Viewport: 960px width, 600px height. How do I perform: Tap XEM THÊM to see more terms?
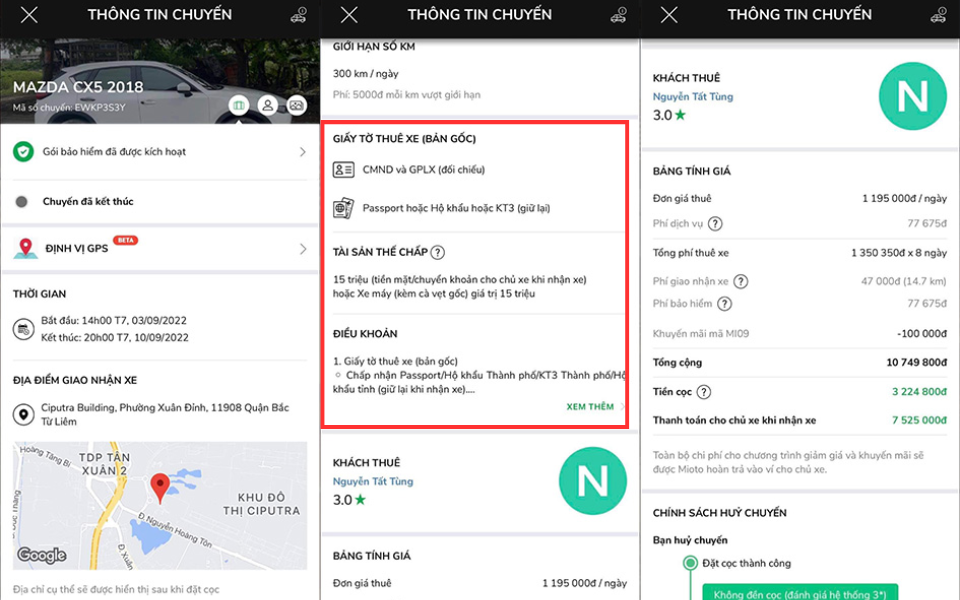click(590, 407)
